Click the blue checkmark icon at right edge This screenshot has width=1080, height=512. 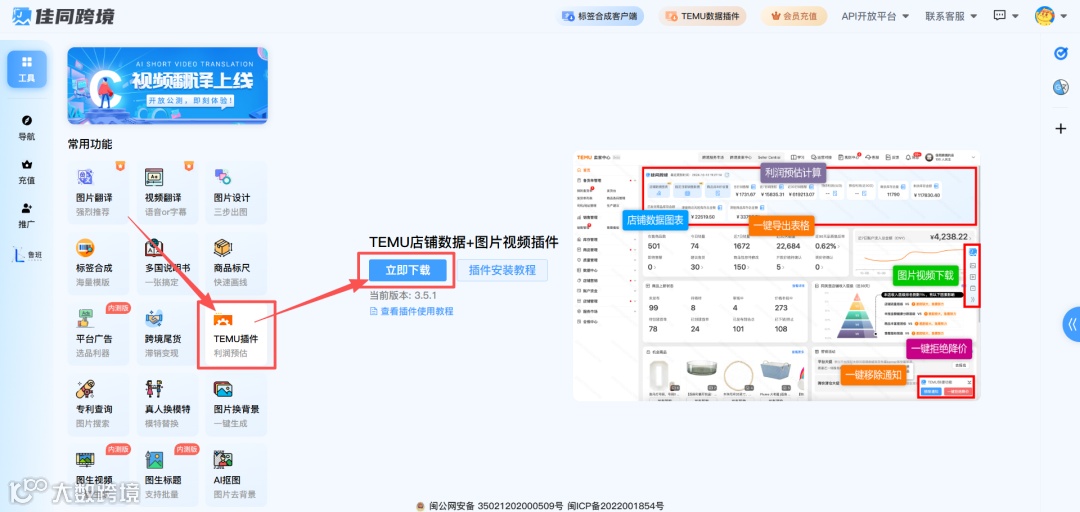click(x=1061, y=53)
